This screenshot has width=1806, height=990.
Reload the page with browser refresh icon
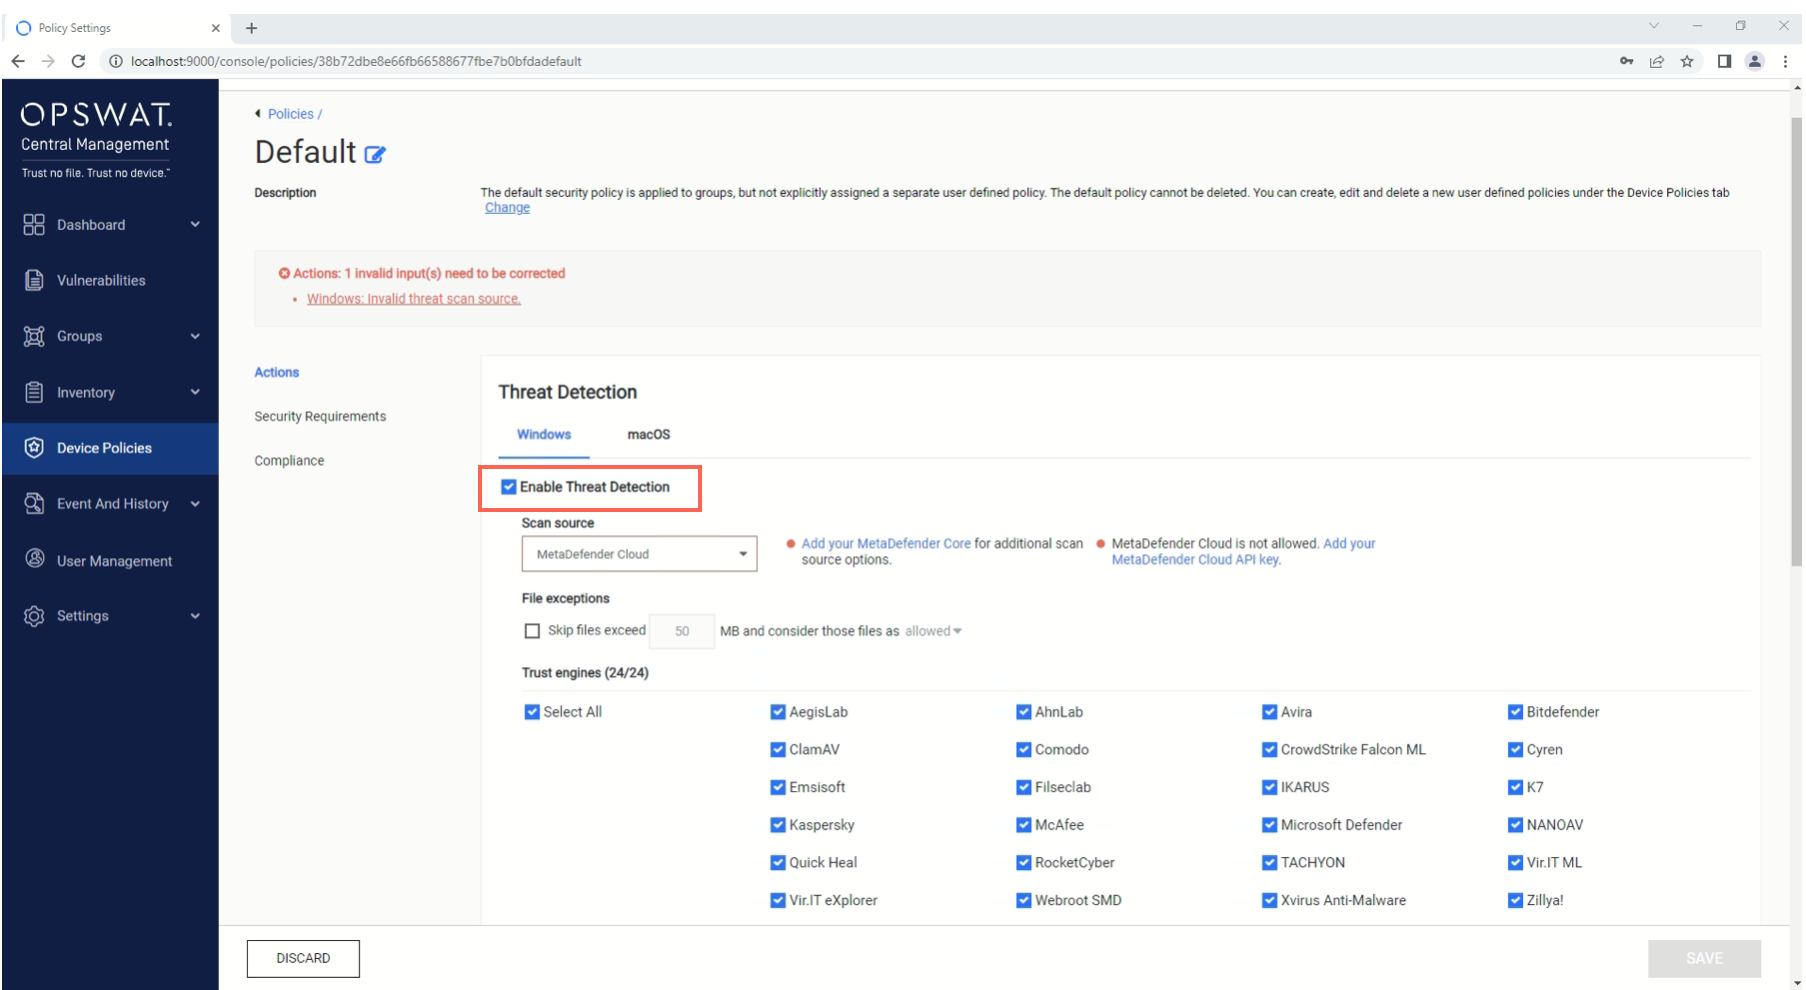[x=78, y=61]
